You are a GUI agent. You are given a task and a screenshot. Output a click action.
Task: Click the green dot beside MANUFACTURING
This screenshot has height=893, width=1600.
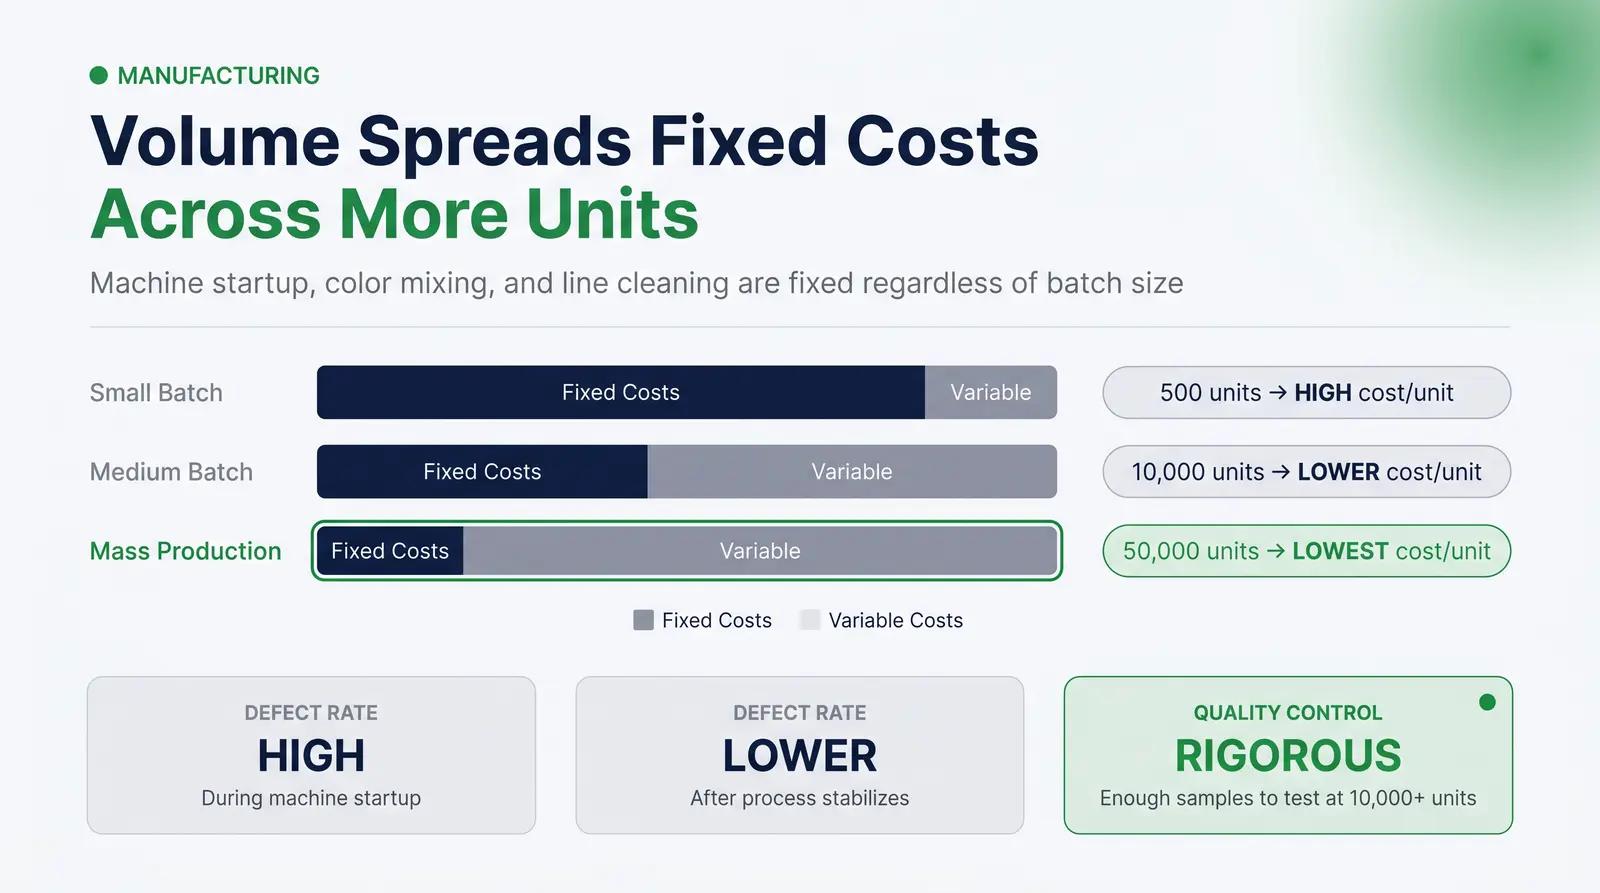tap(98, 75)
